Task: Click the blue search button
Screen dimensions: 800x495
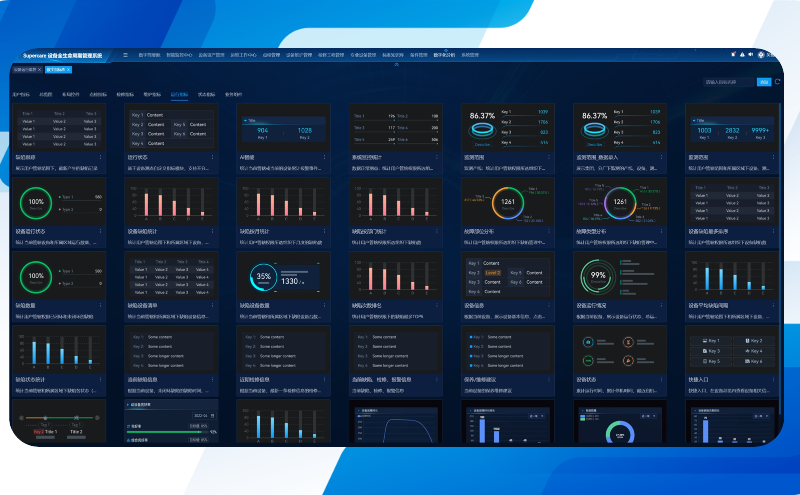Action: [x=764, y=82]
